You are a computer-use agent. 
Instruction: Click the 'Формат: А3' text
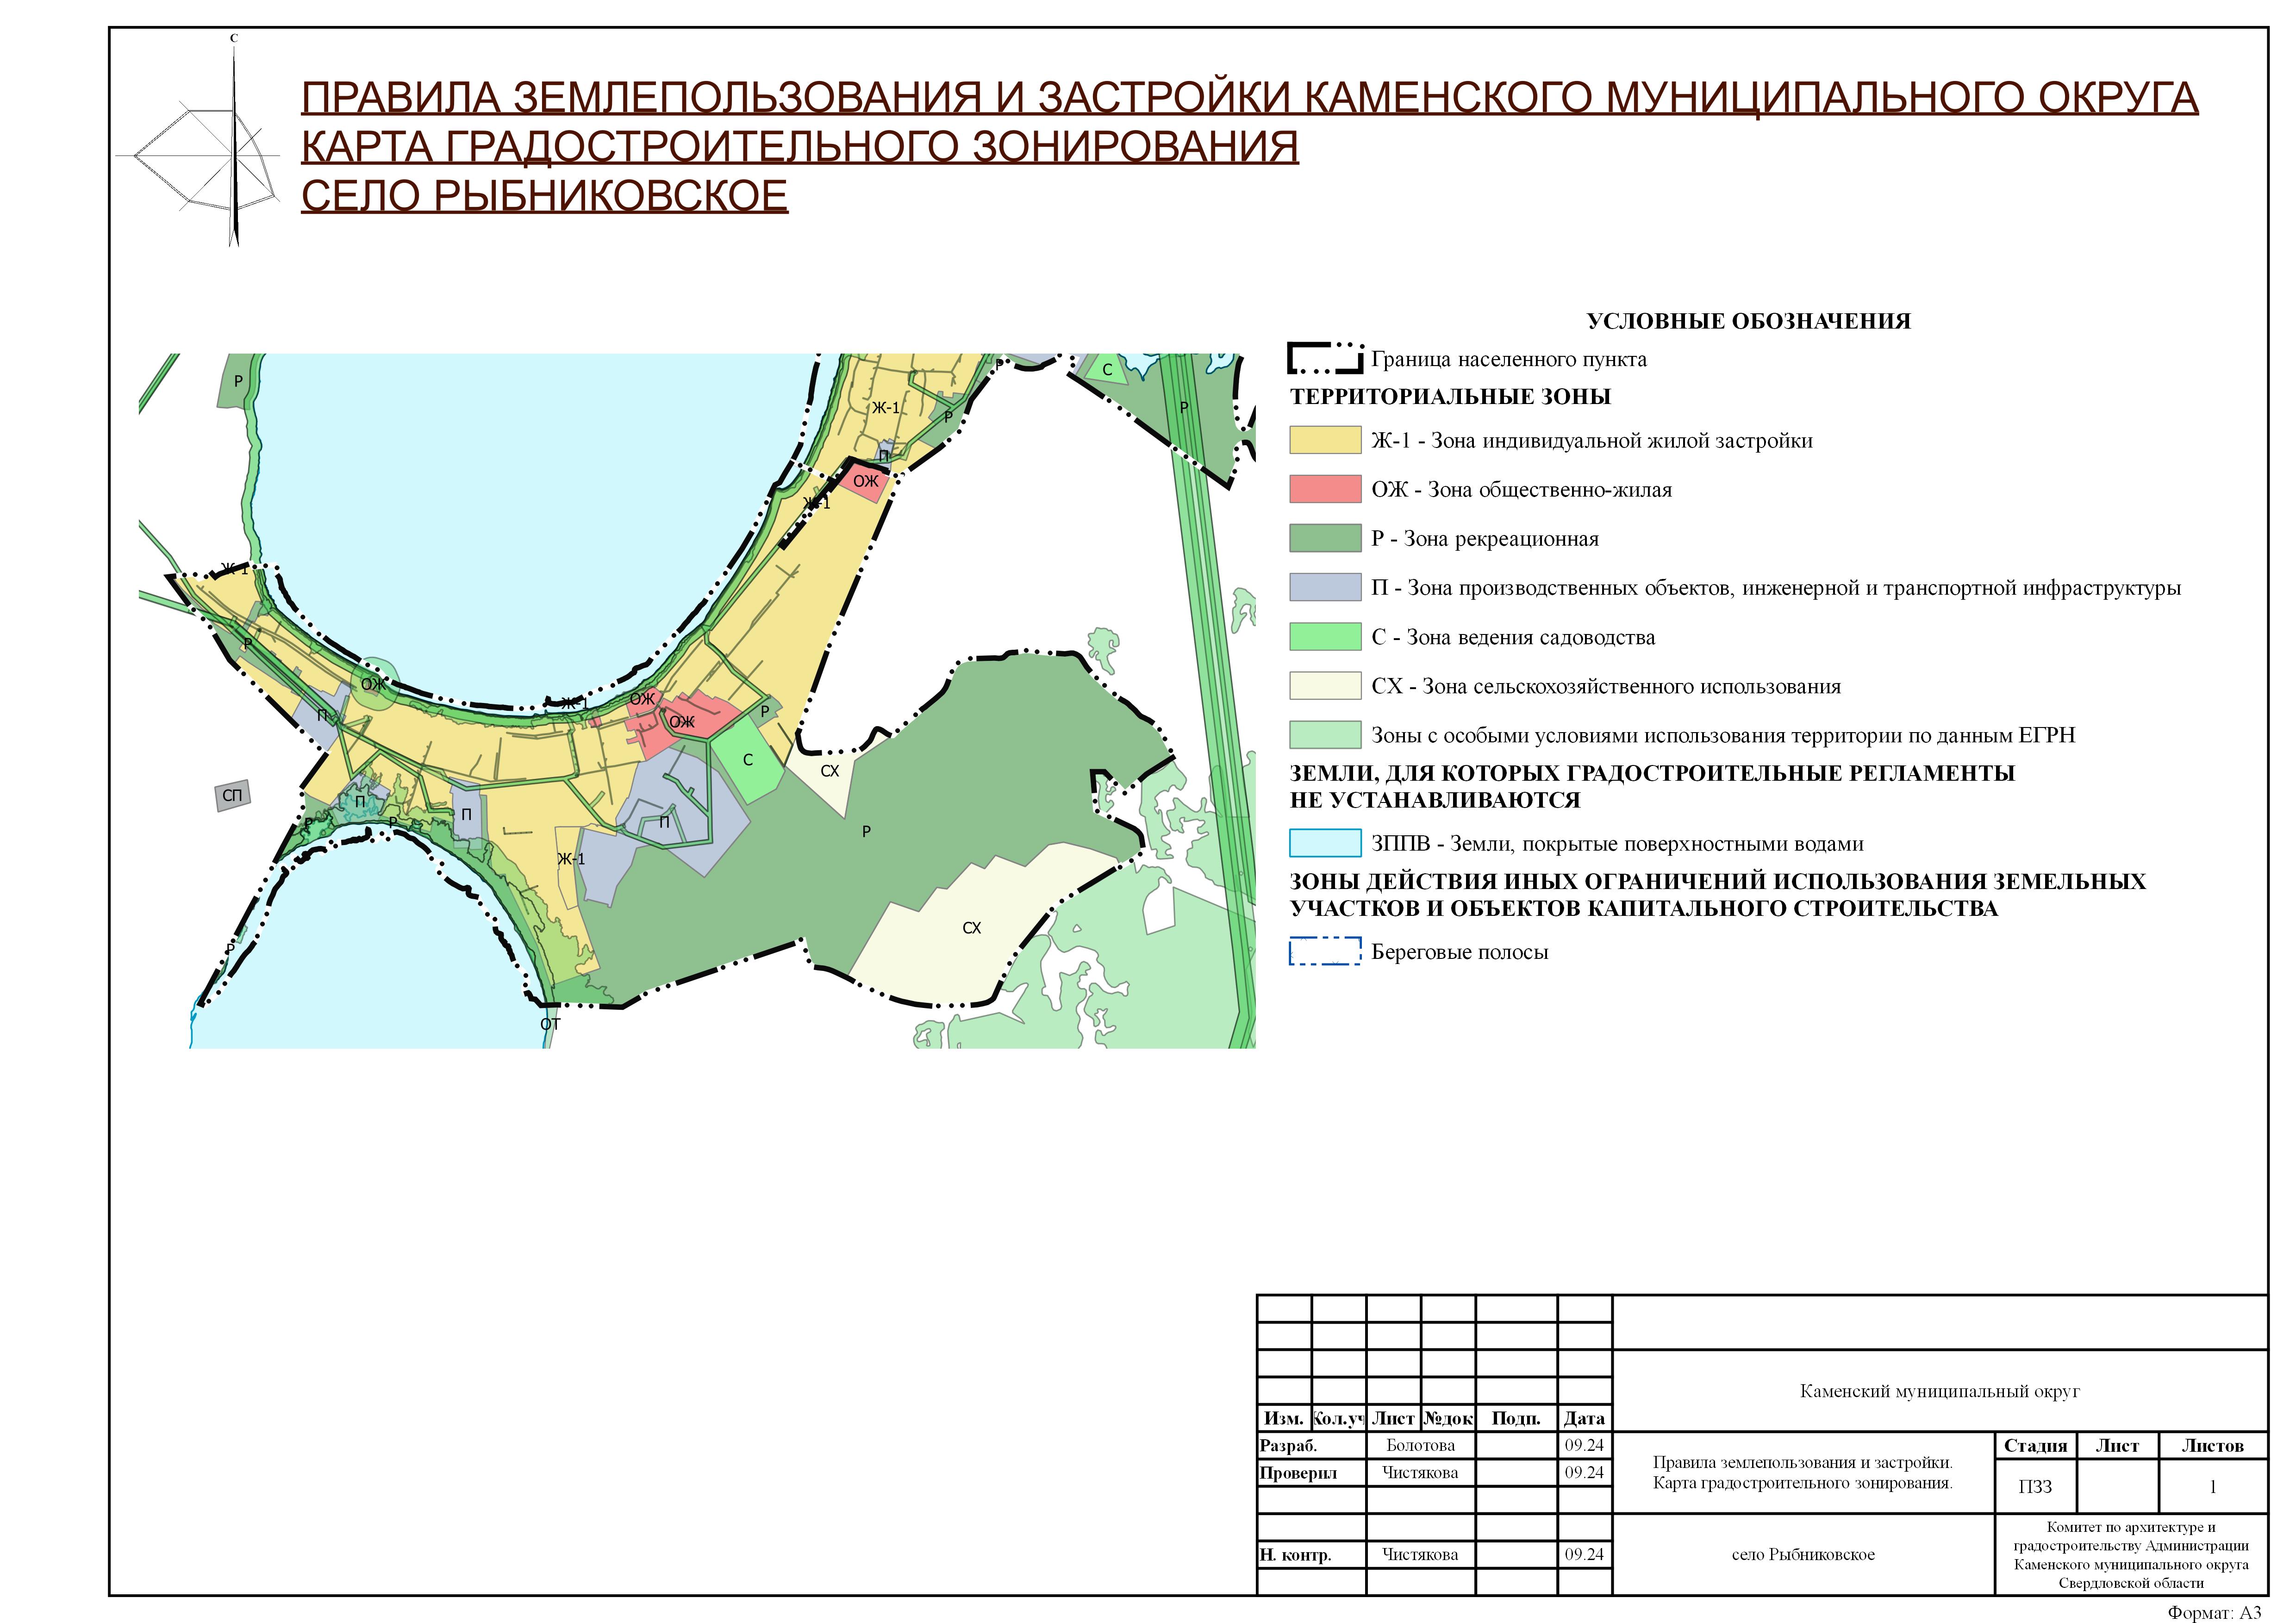(x=2214, y=1612)
